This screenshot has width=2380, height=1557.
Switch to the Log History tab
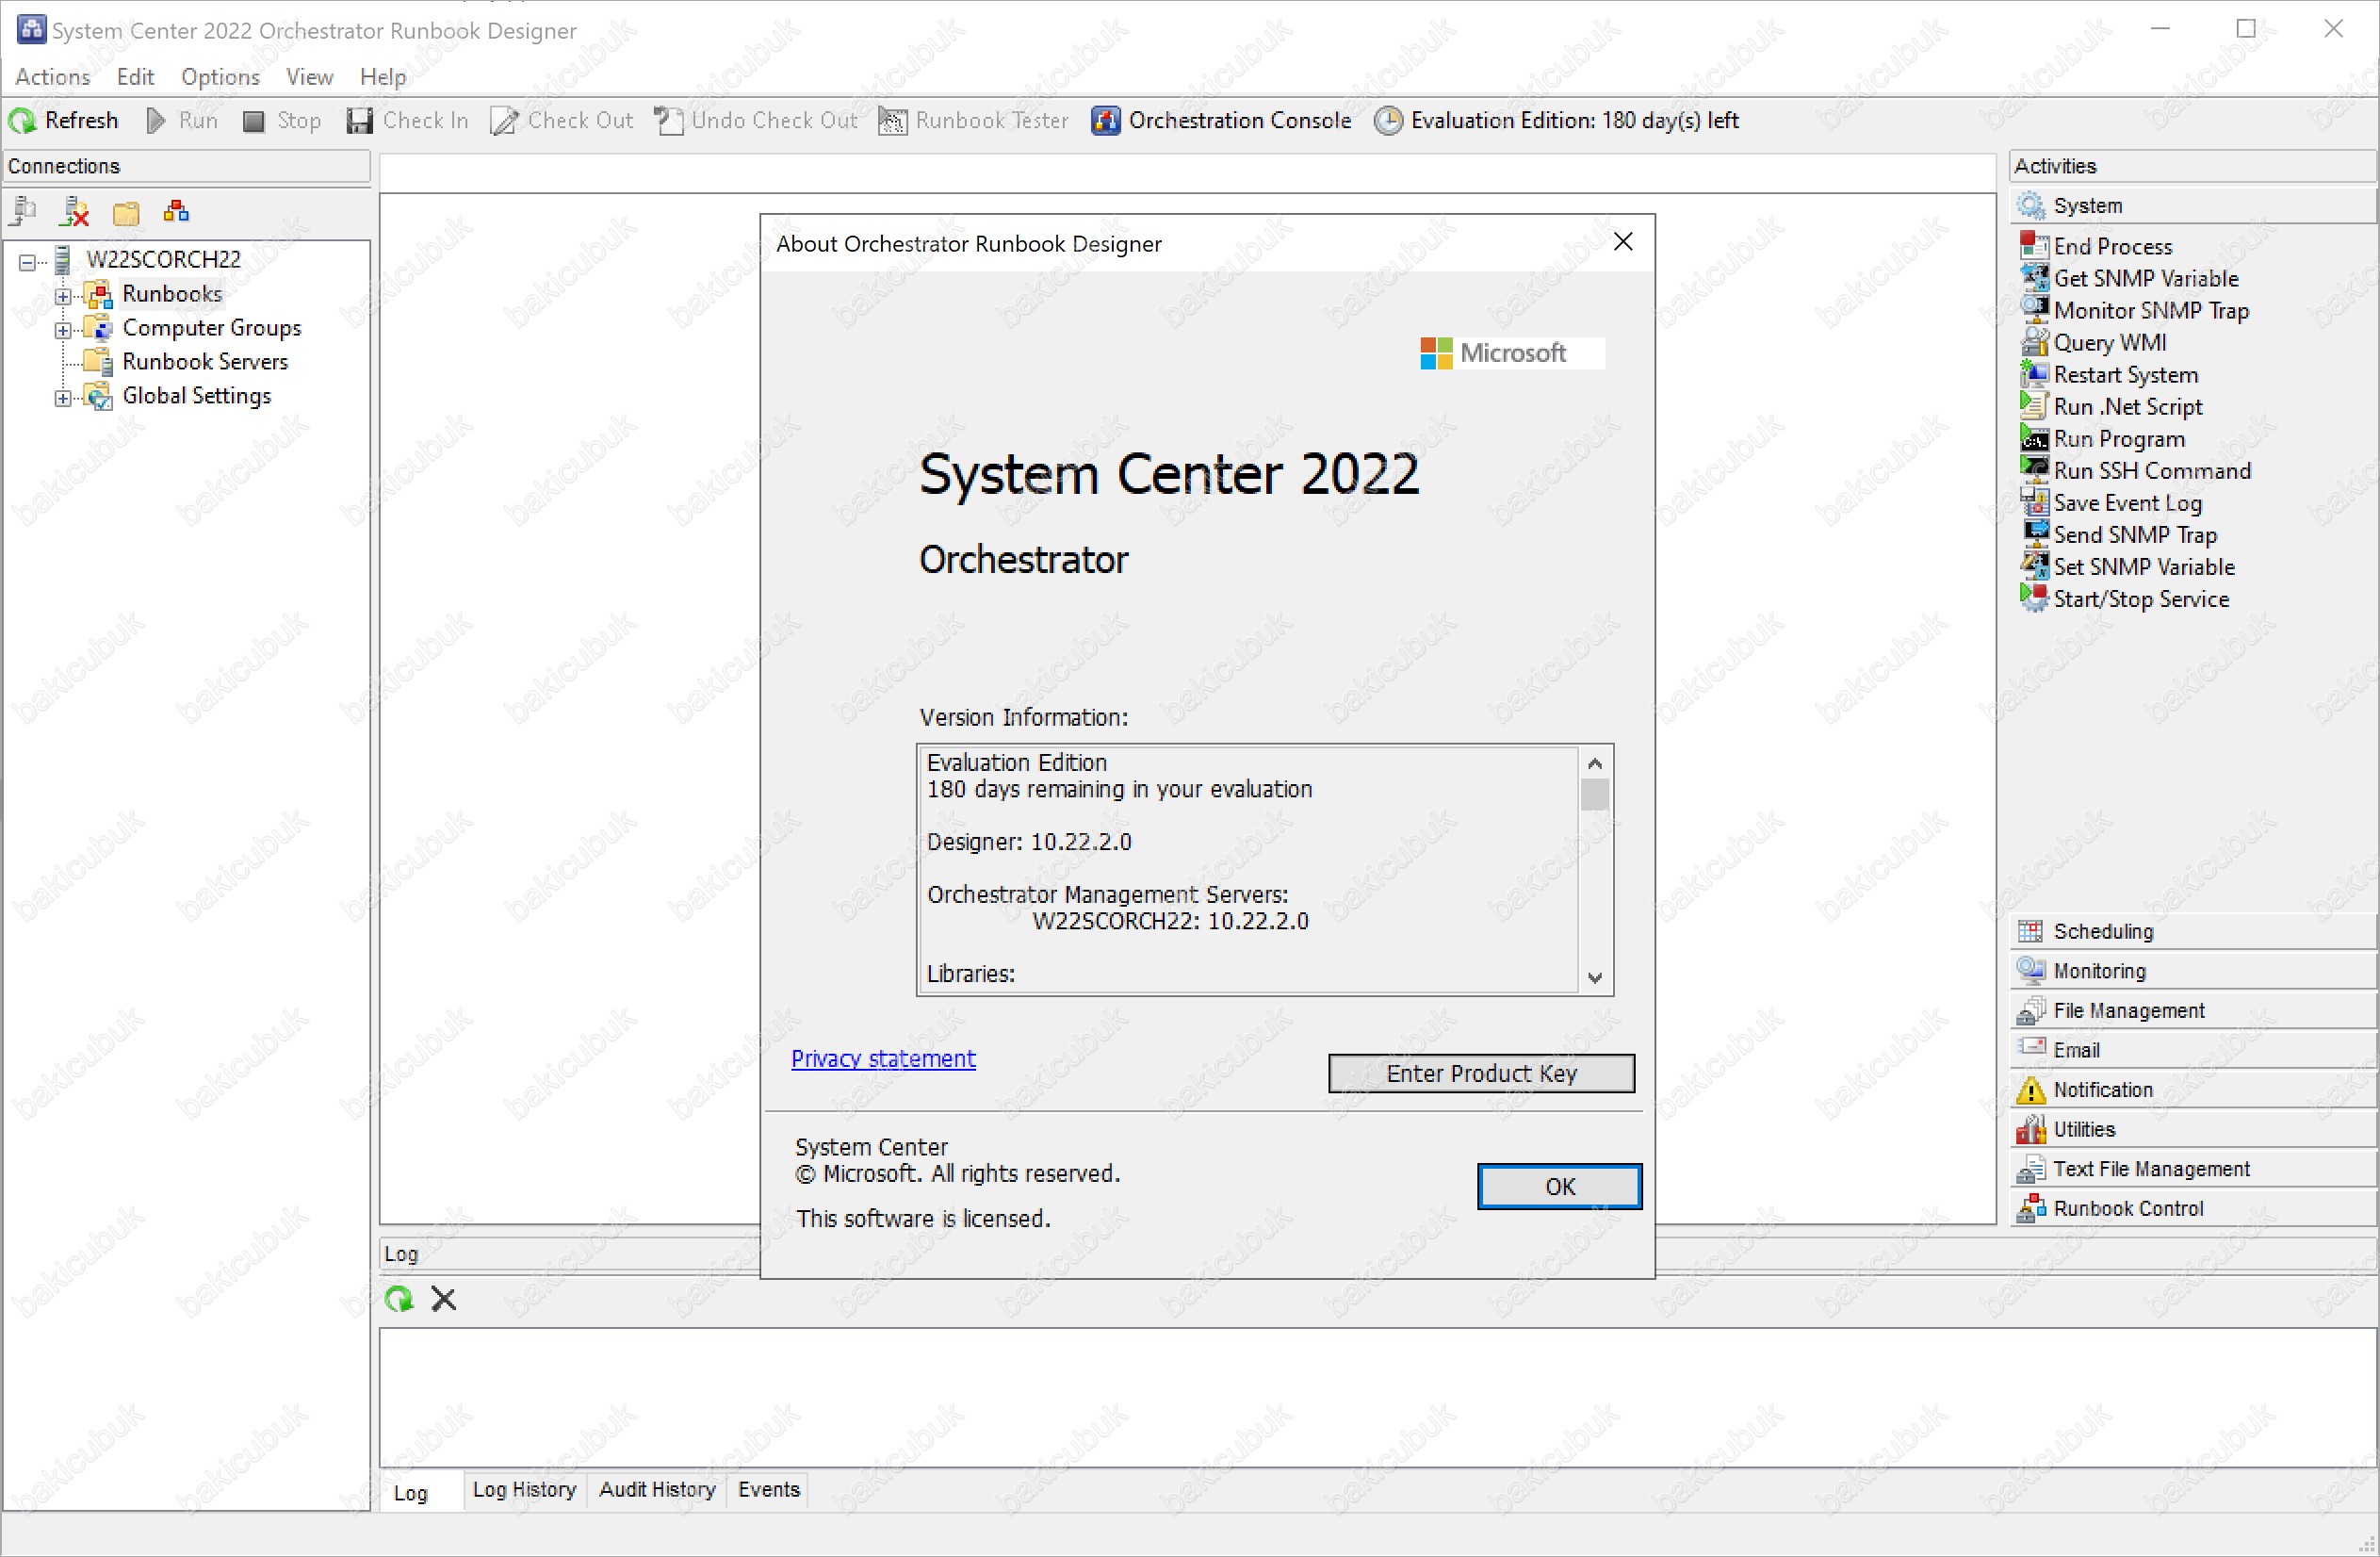524,1489
